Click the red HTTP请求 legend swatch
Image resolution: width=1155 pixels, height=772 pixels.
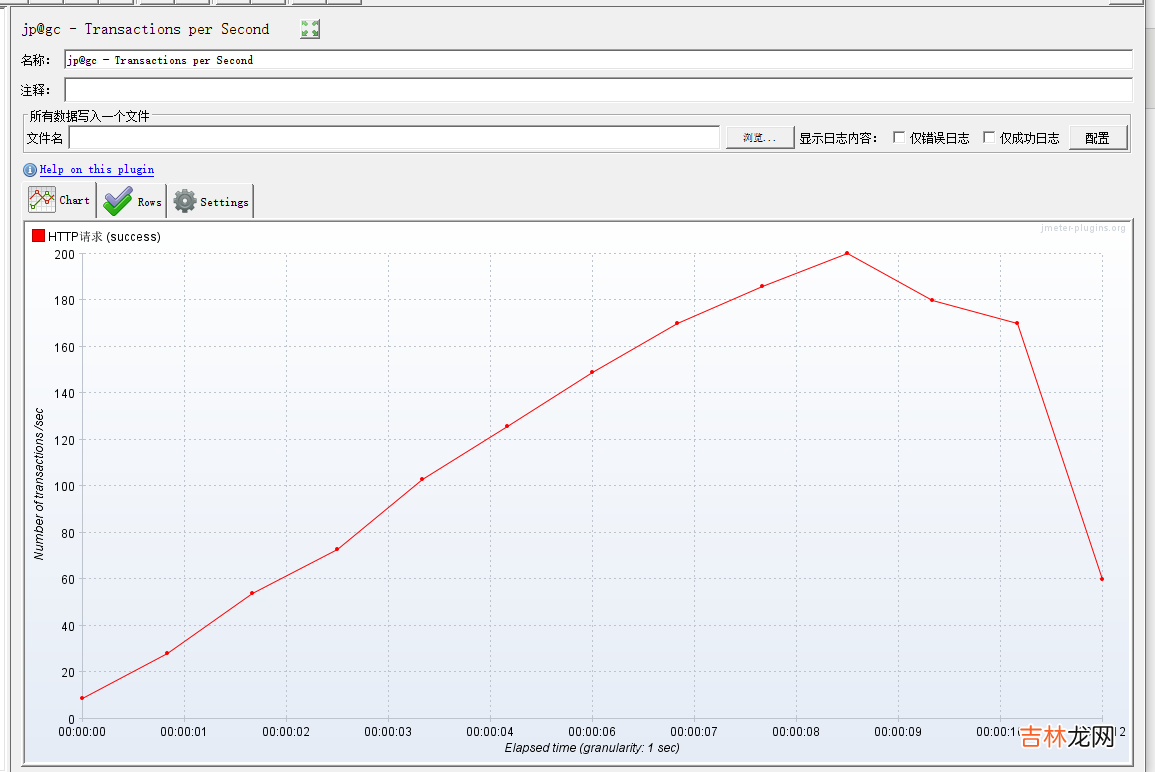click(x=39, y=236)
